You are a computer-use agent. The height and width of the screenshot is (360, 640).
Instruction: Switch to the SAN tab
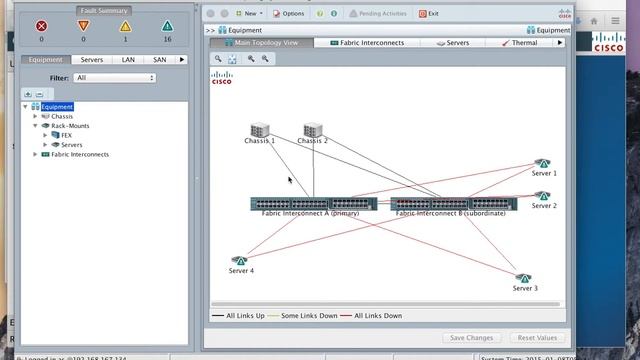pyautogui.click(x=160, y=60)
